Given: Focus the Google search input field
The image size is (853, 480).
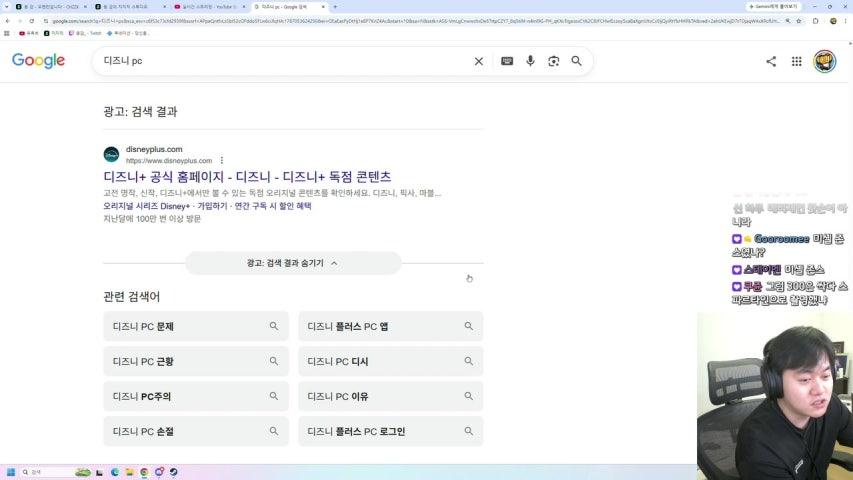Looking at the screenshot, I should point(286,61).
